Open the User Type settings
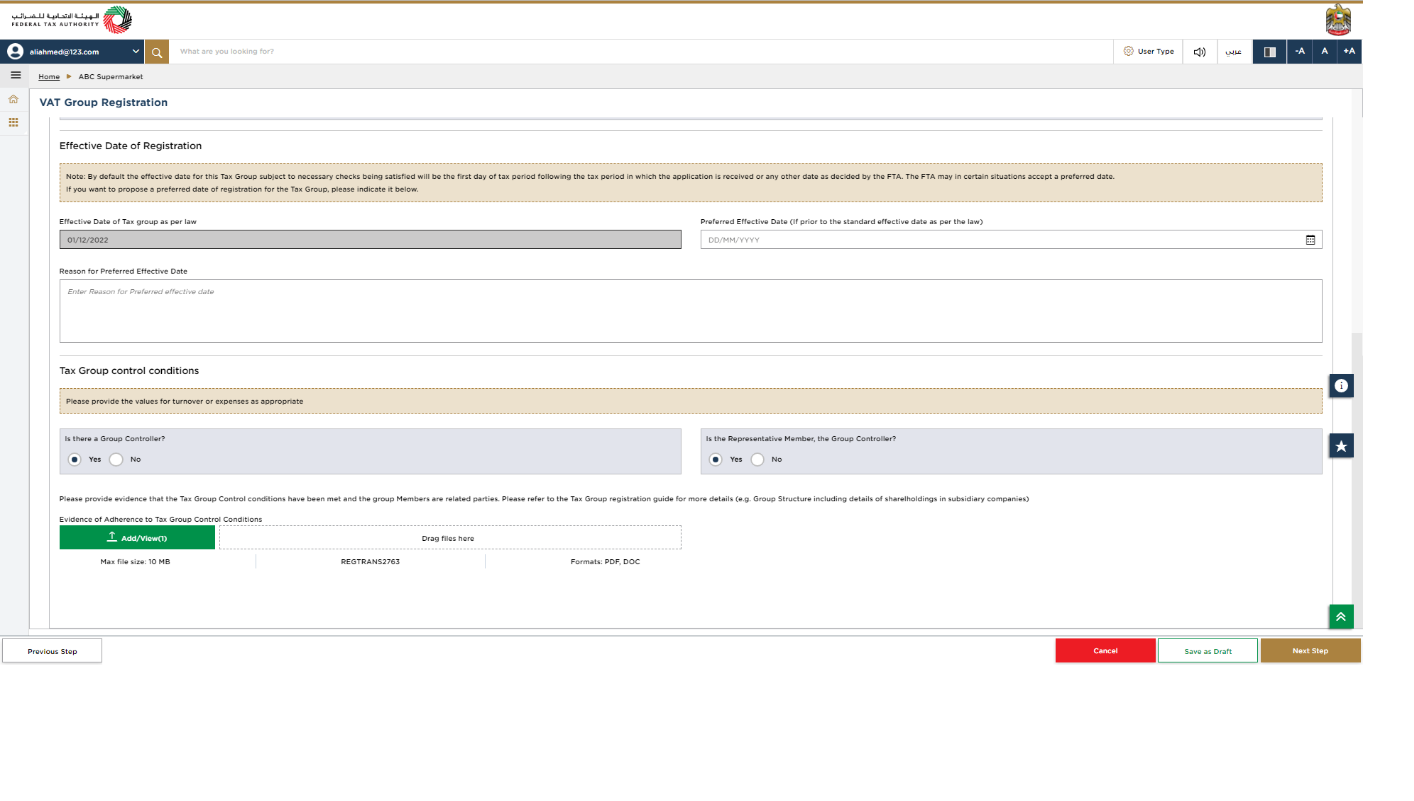 tap(1148, 52)
